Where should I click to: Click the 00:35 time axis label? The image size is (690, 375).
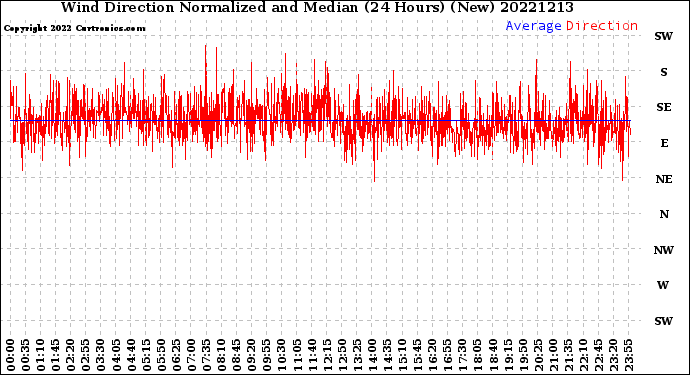click(26, 355)
